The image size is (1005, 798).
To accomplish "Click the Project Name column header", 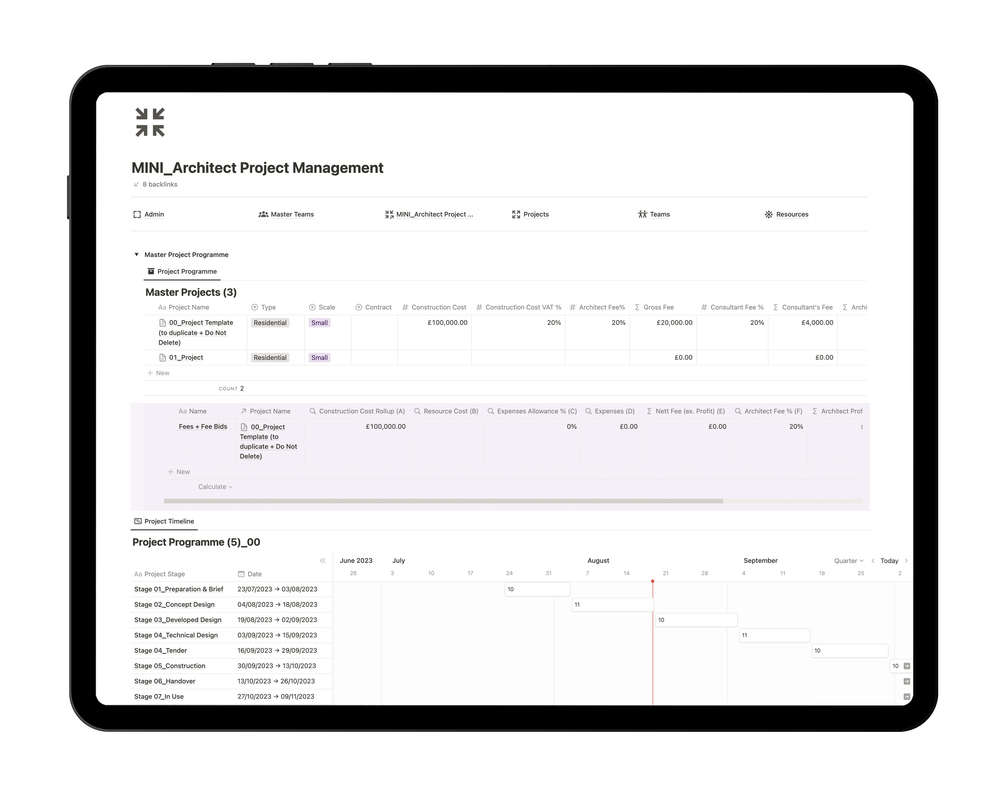I will [184, 308].
